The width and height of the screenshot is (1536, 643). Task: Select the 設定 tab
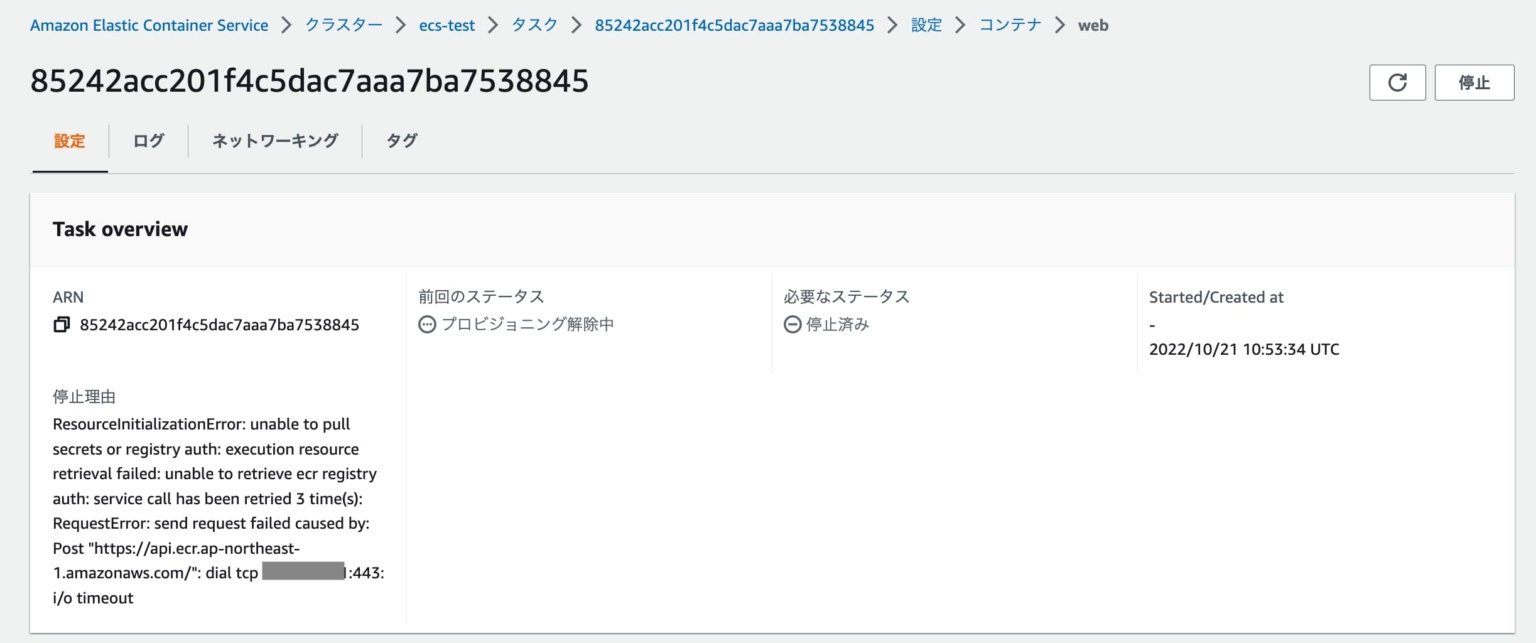(70, 141)
